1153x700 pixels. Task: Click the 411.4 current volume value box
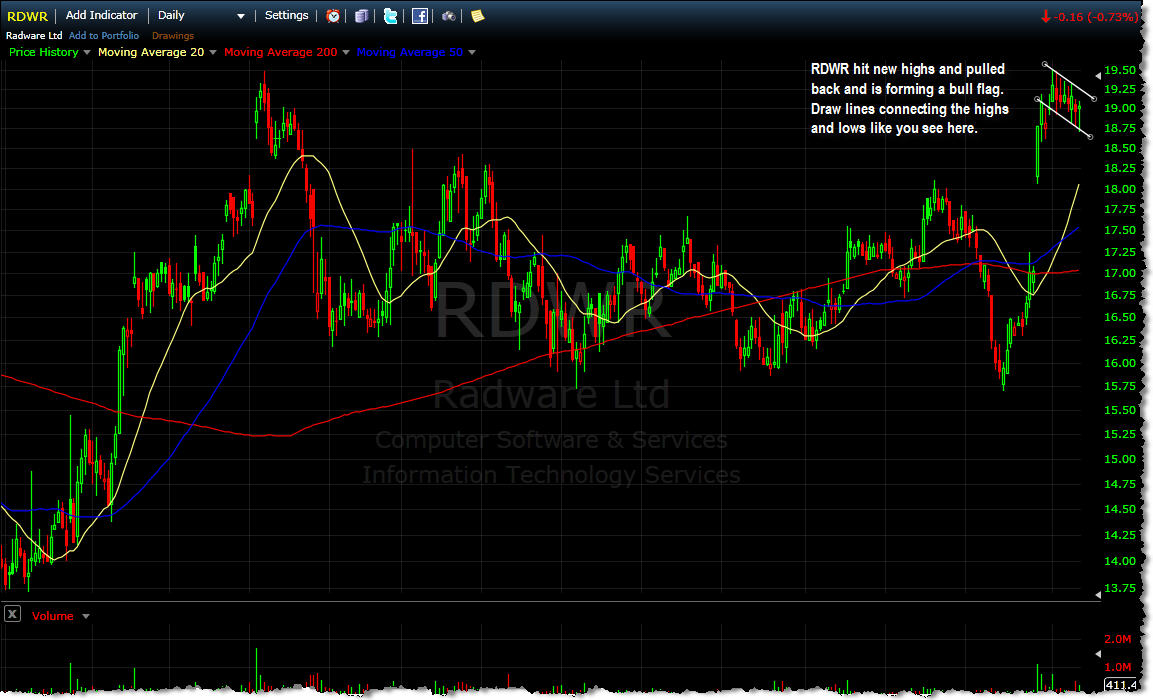tap(1121, 685)
